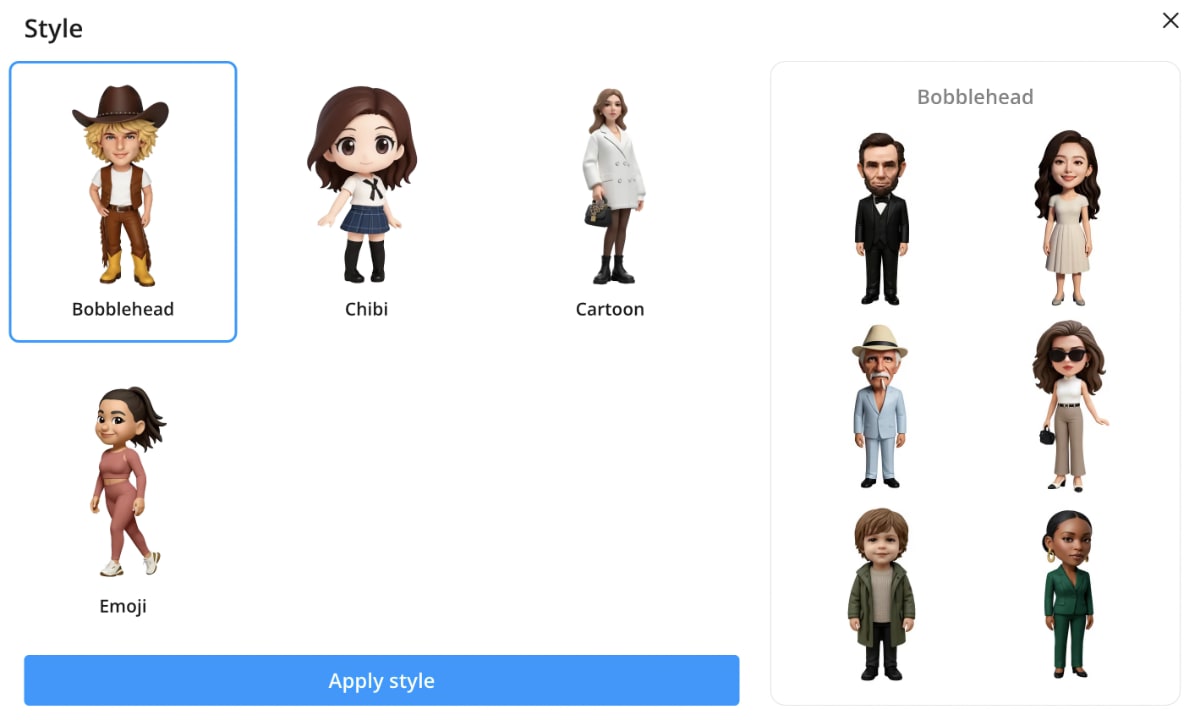
Task: Click the black handbag held by Cartoon avatar
Action: 597,212
